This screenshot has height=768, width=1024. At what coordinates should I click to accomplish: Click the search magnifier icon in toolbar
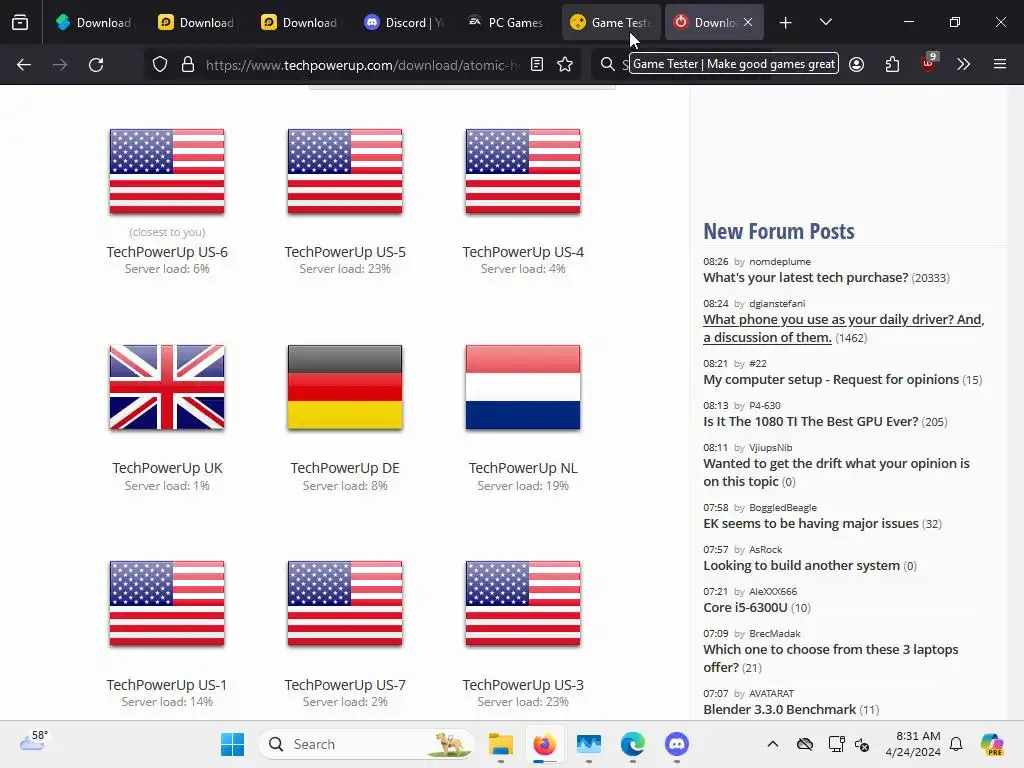point(607,64)
